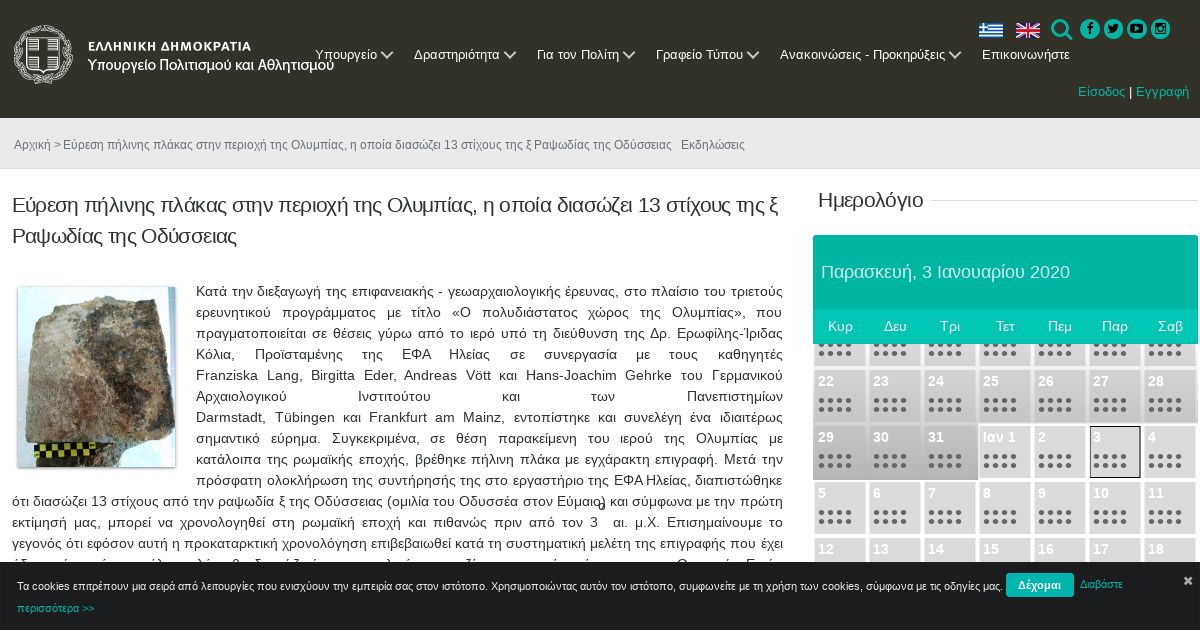The image size is (1200, 630).
Task: Select calendar day 24
Action: [949, 396]
